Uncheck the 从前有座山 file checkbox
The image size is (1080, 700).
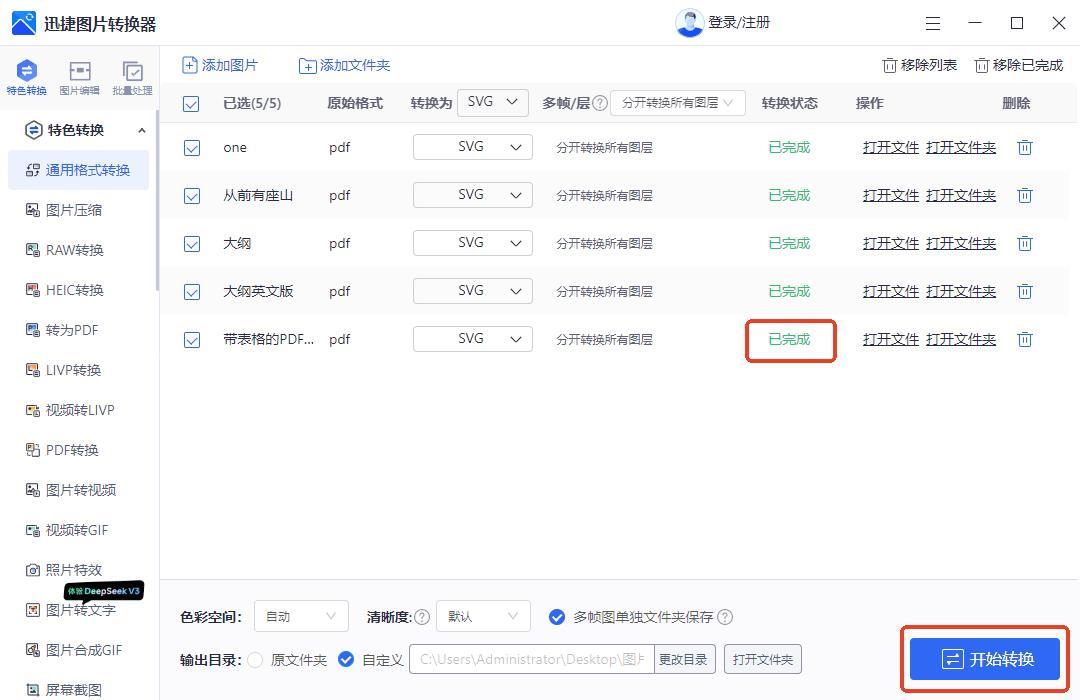coord(192,196)
